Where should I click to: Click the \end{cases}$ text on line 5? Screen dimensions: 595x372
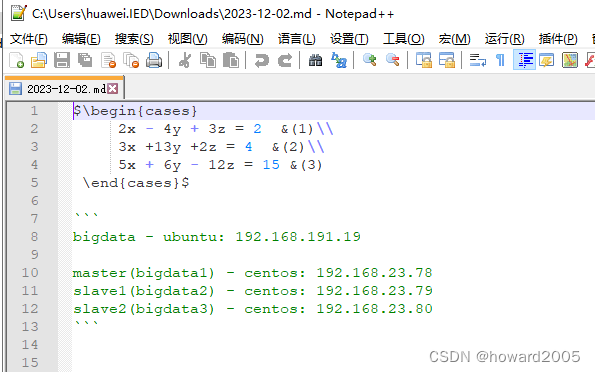point(136,183)
